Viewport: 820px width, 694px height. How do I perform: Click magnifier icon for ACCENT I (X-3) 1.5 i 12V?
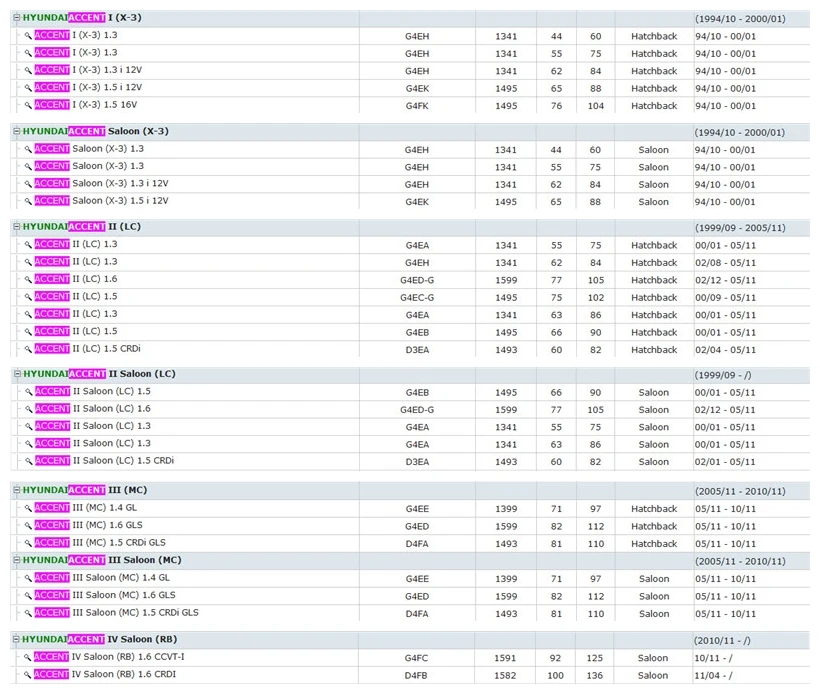coord(28,88)
